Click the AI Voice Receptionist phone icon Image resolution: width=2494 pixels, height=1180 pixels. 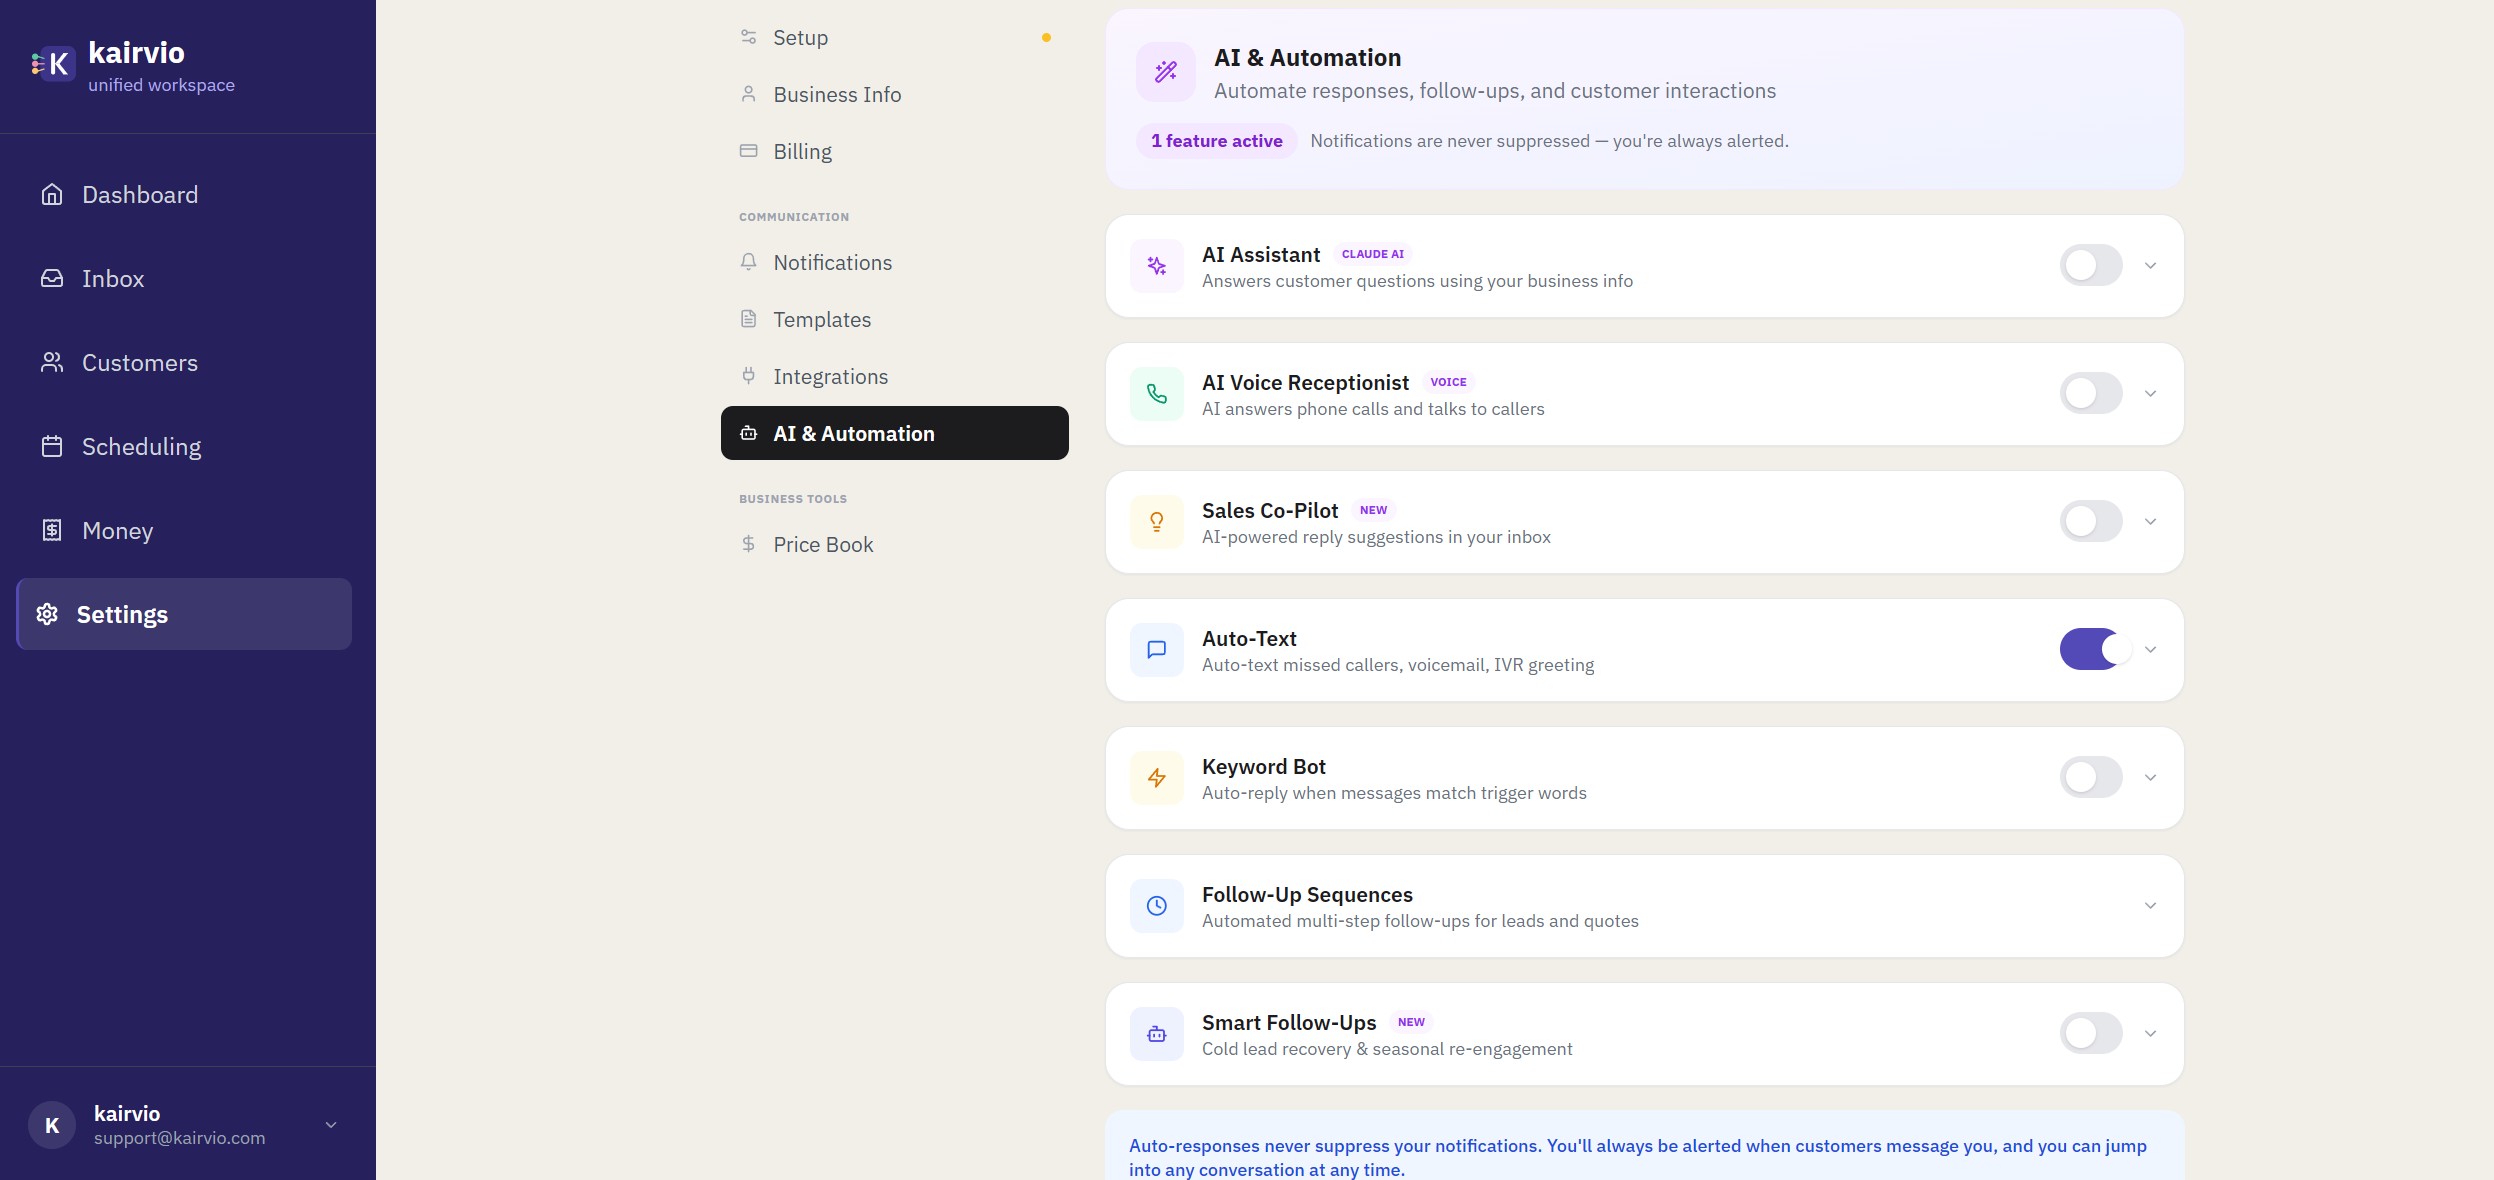tap(1157, 394)
